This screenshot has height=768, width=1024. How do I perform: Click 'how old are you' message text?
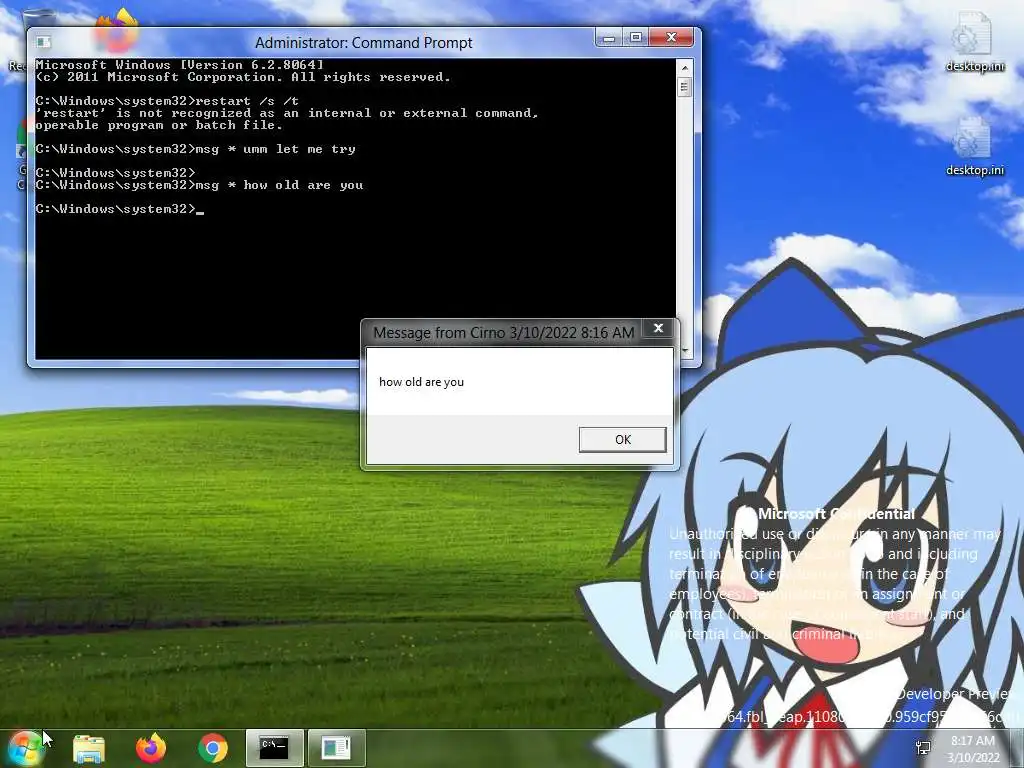(x=421, y=382)
